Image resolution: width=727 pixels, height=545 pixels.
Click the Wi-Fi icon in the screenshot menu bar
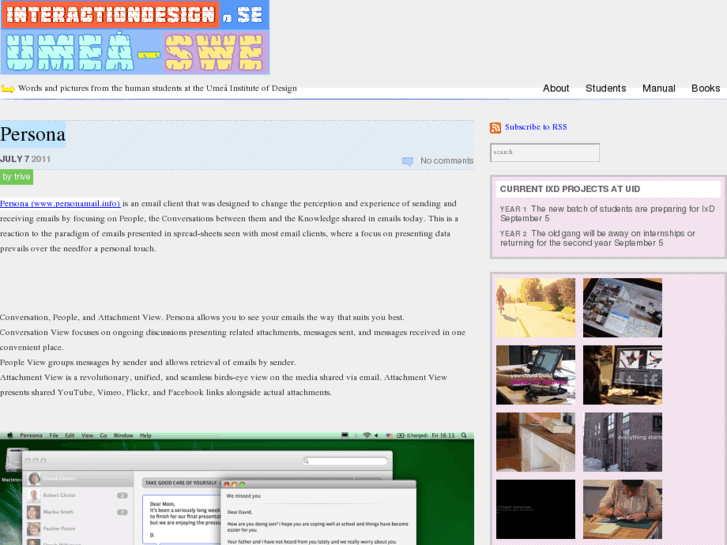coord(367,436)
